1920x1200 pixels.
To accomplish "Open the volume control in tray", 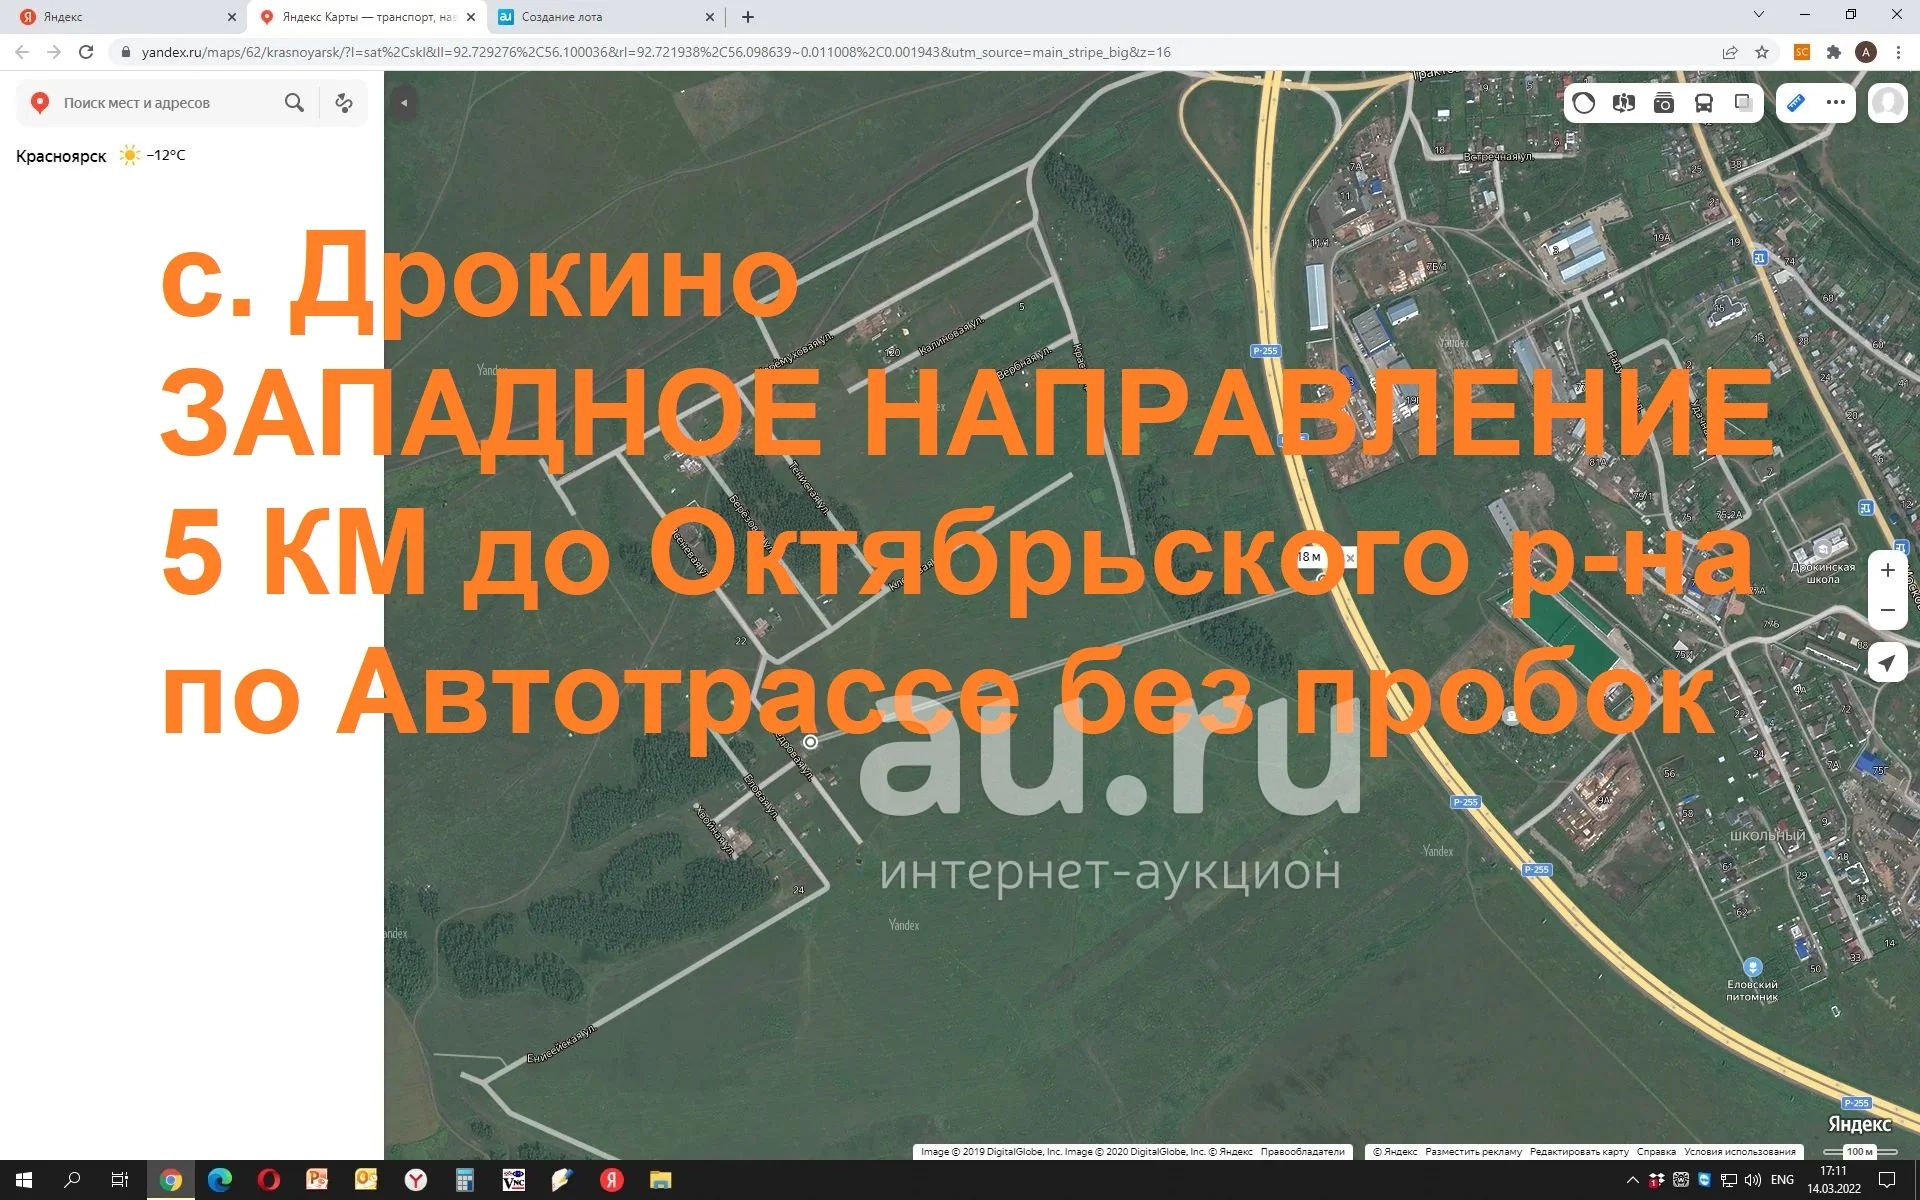I will coord(1753,1180).
